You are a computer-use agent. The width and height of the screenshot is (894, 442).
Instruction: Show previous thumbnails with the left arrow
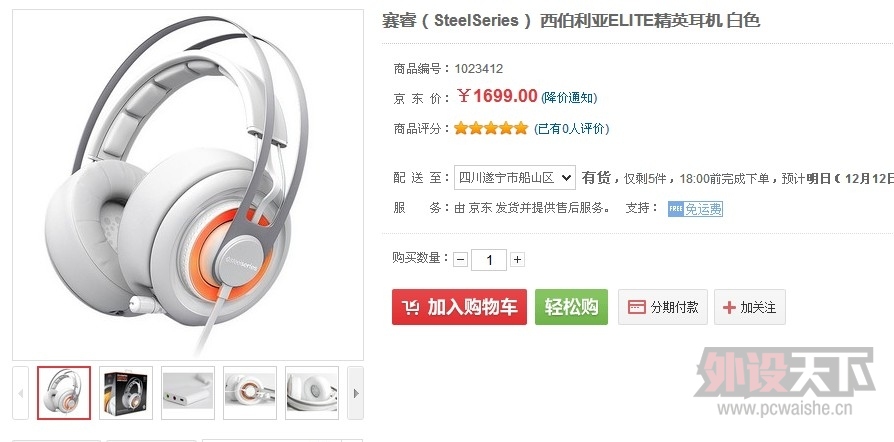(x=21, y=393)
